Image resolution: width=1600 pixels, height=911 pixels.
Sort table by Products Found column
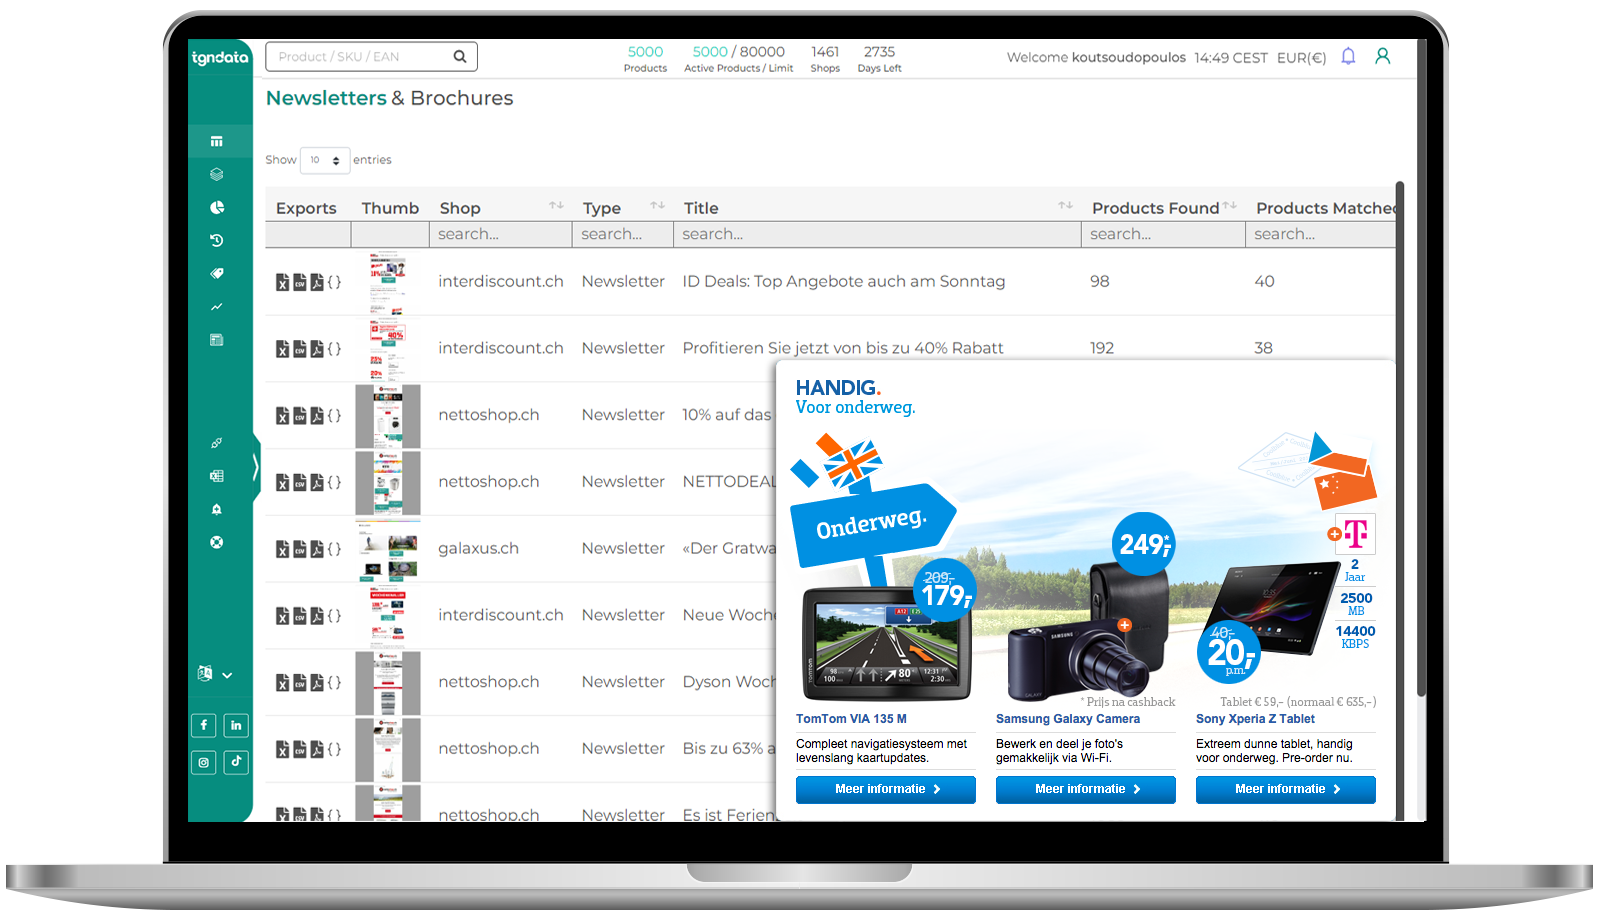[1229, 205]
